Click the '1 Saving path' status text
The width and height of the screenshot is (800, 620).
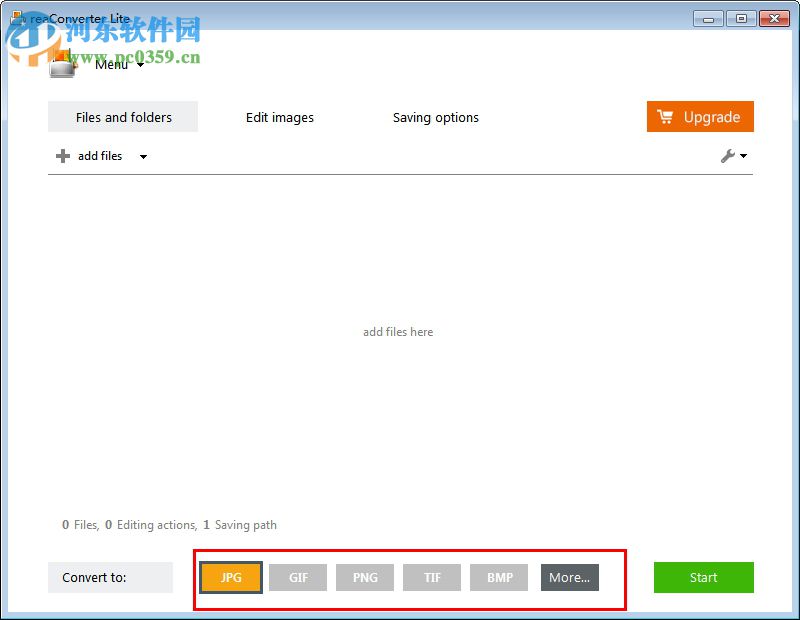[x=240, y=525]
